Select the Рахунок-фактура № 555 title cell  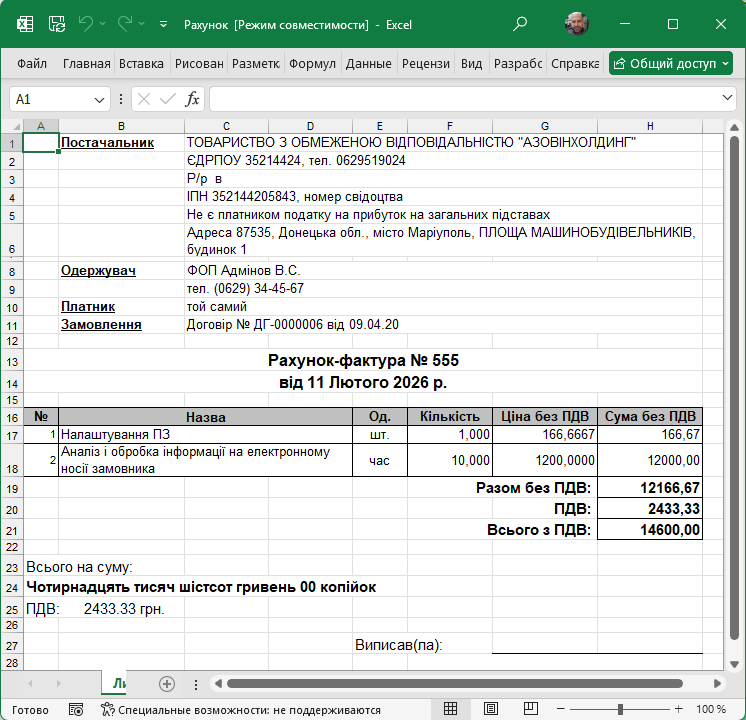363,361
